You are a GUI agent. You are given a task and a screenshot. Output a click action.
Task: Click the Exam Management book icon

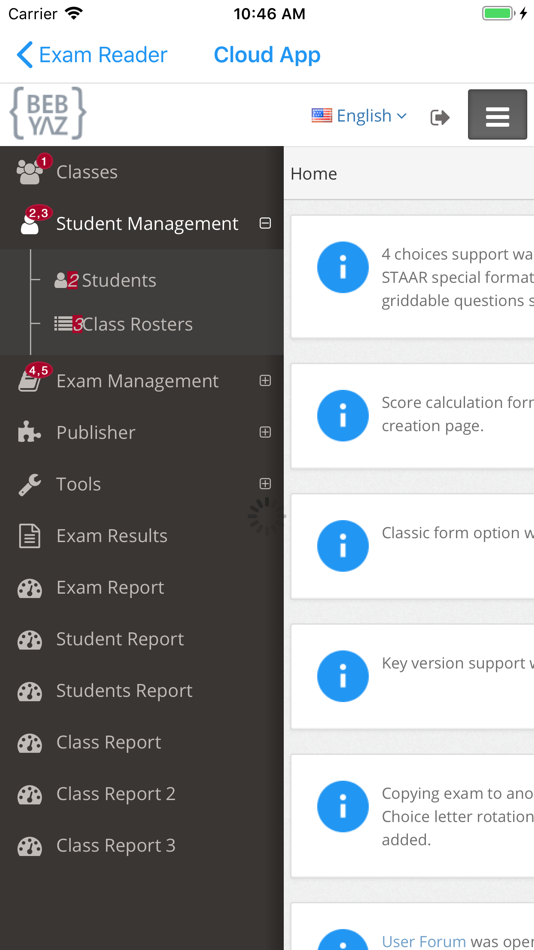pyautogui.click(x=30, y=381)
